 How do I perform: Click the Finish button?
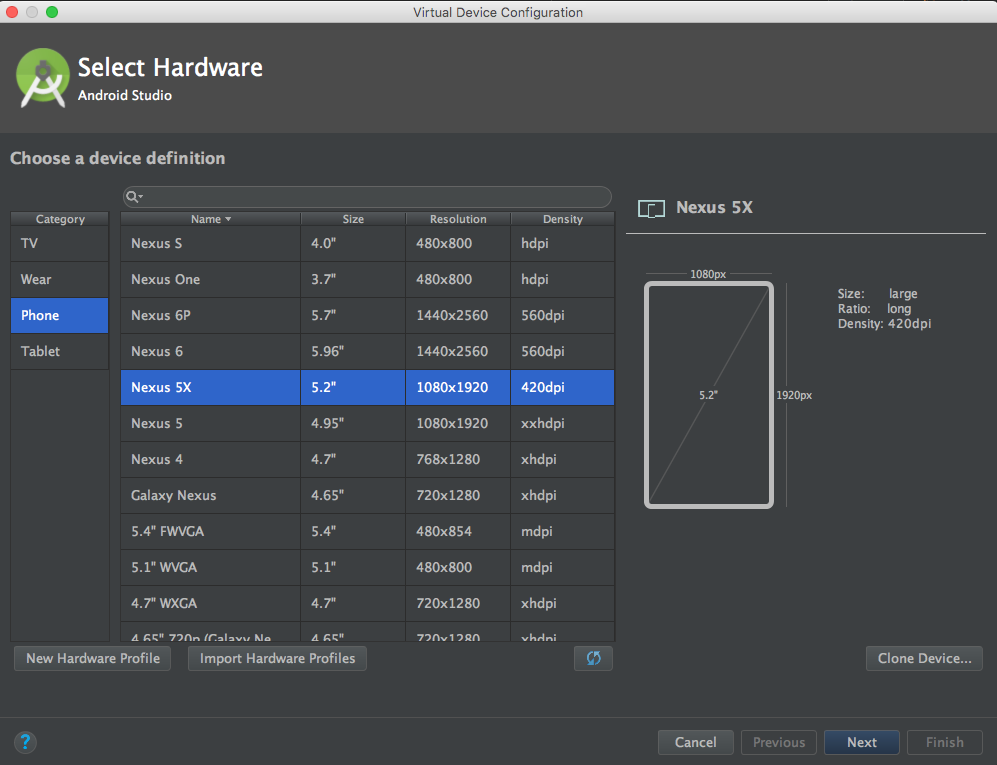[x=944, y=742]
